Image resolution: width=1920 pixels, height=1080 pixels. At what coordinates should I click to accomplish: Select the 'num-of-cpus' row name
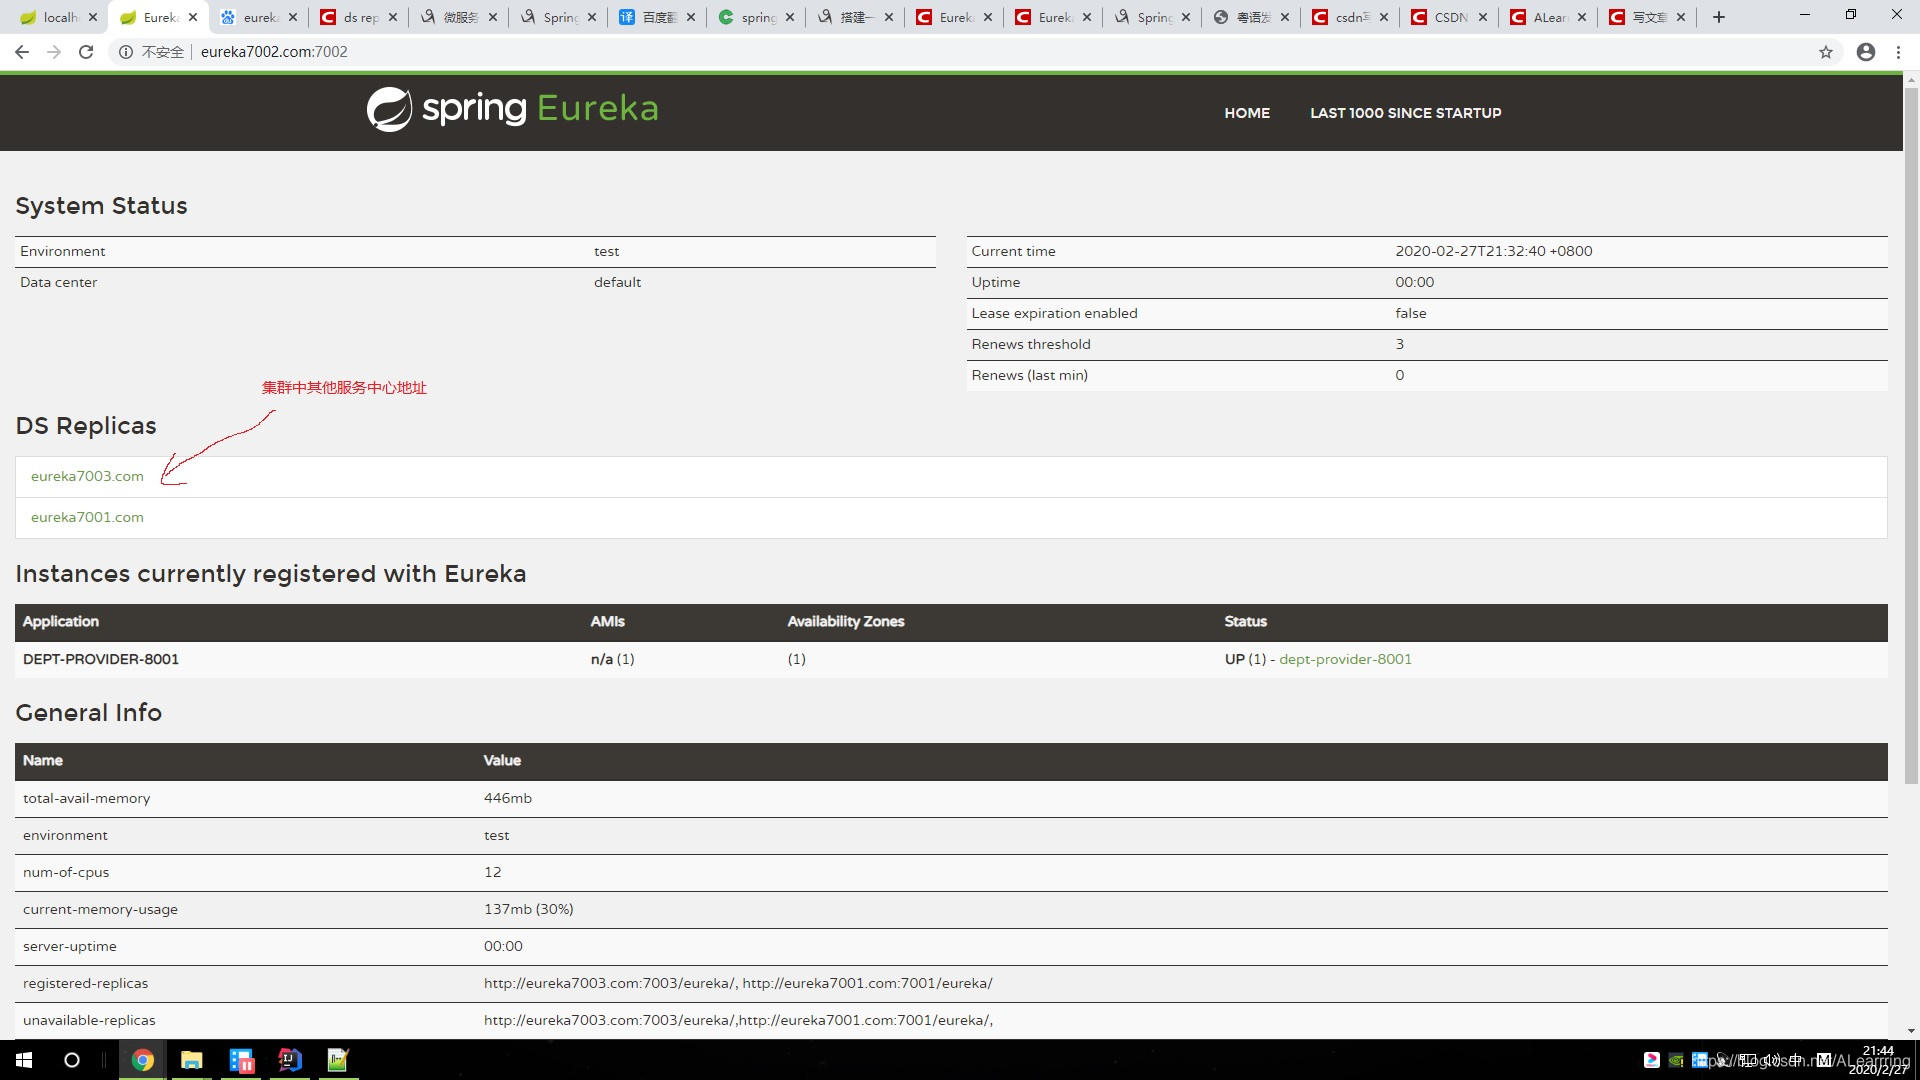click(66, 873)
